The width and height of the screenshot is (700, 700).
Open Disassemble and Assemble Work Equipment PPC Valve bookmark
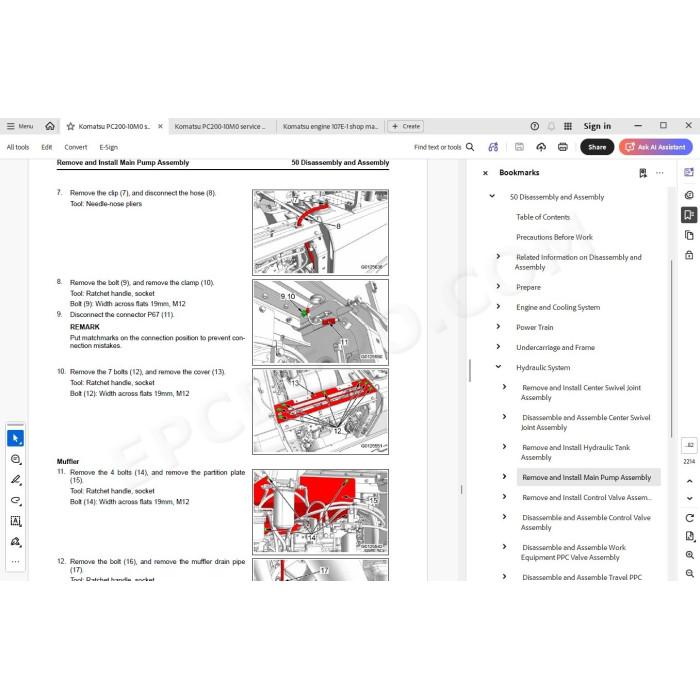point(574,552)
